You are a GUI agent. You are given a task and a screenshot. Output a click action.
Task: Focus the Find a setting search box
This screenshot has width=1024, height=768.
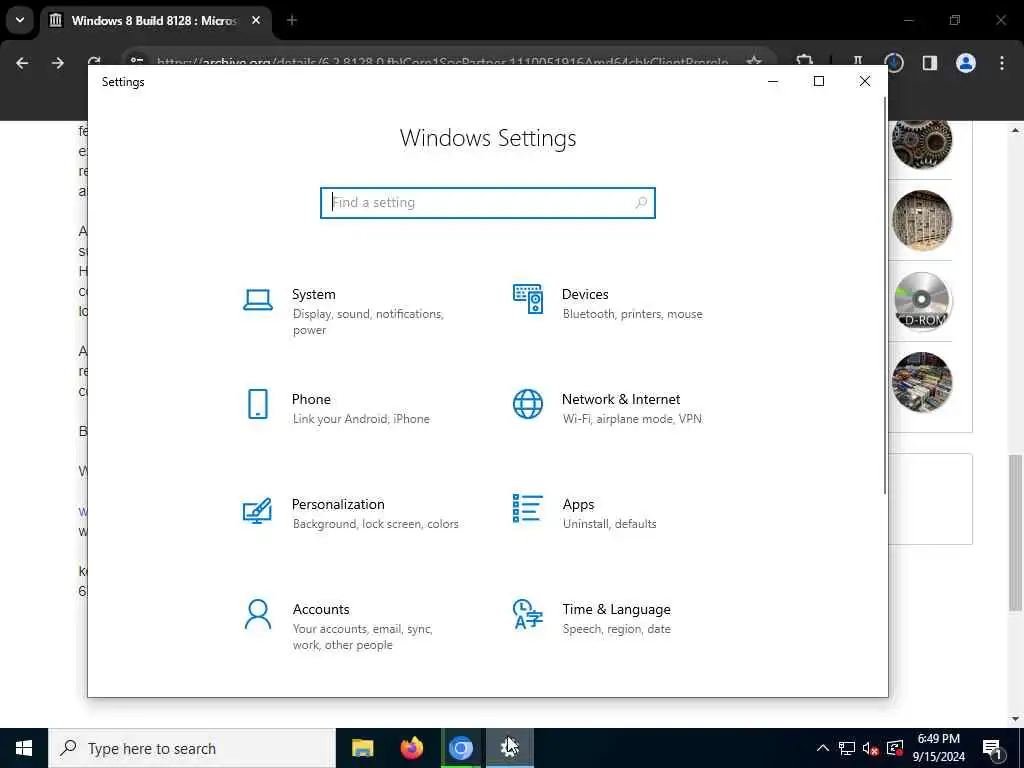pyautogui.click(x=488, y=202)
